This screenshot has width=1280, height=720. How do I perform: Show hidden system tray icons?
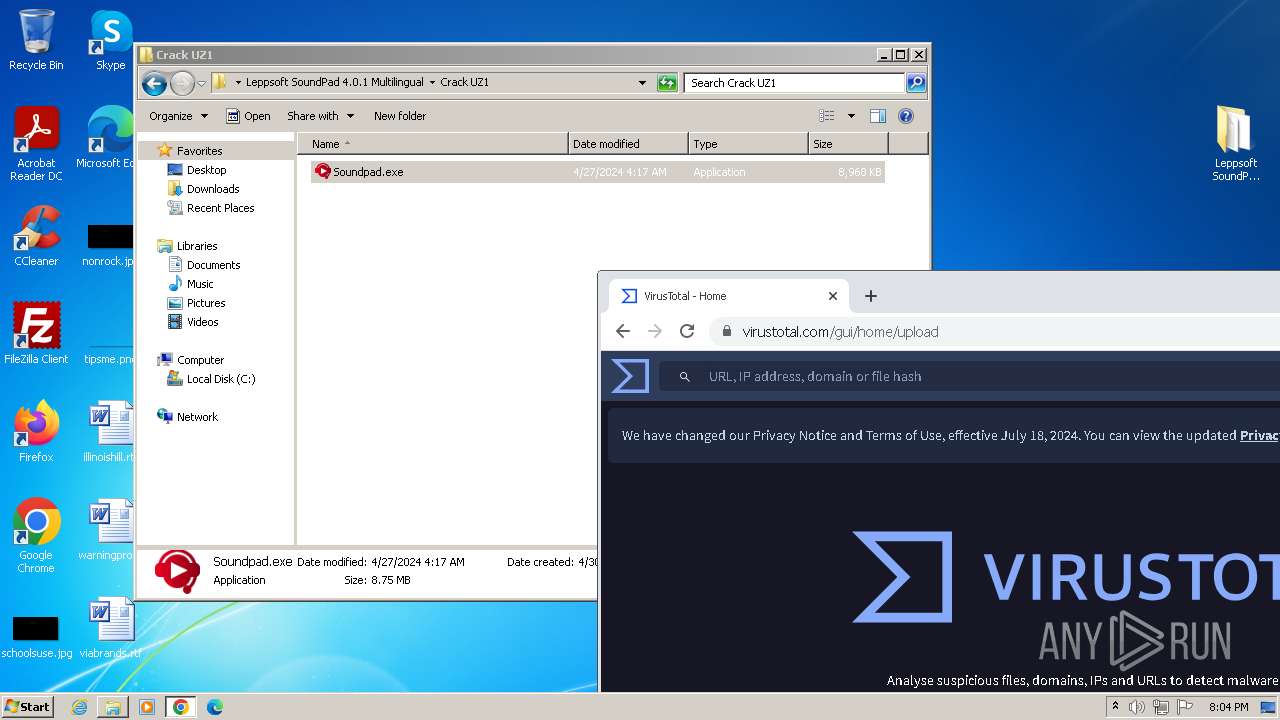[1115, 707]
